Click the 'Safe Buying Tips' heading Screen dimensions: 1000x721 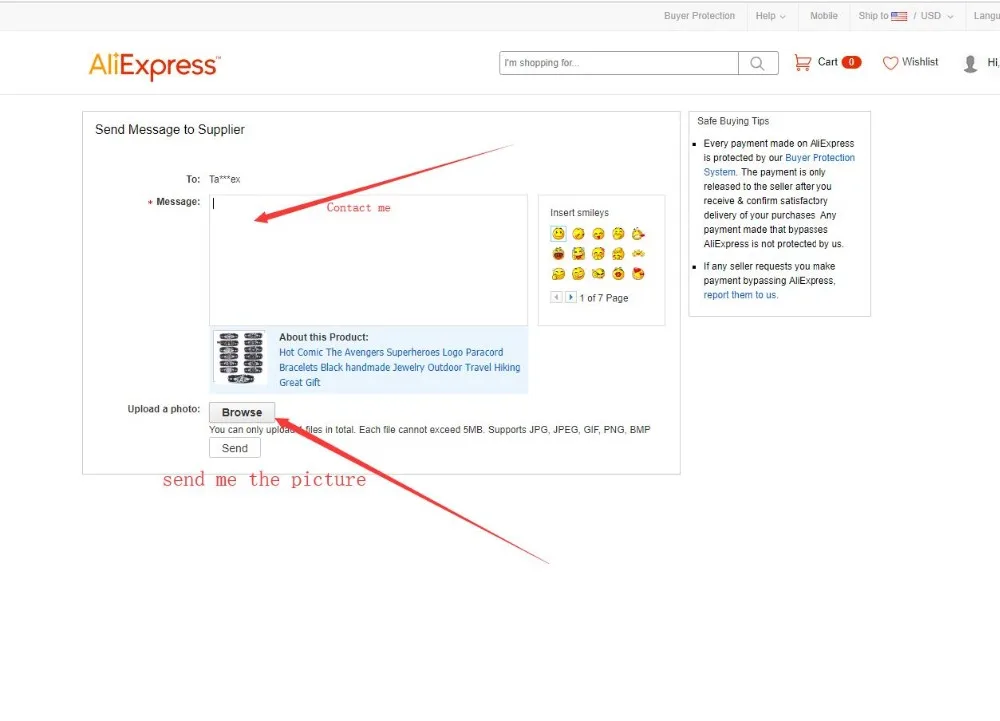(x=733, y=121)
